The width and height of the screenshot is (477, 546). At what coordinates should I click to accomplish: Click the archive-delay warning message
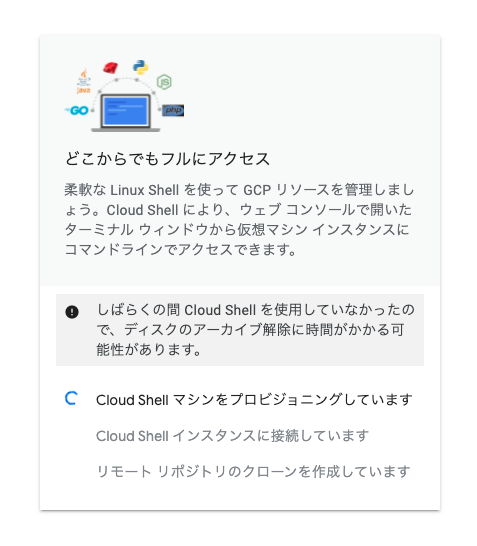pyautogui.click(x=256, y=329)
